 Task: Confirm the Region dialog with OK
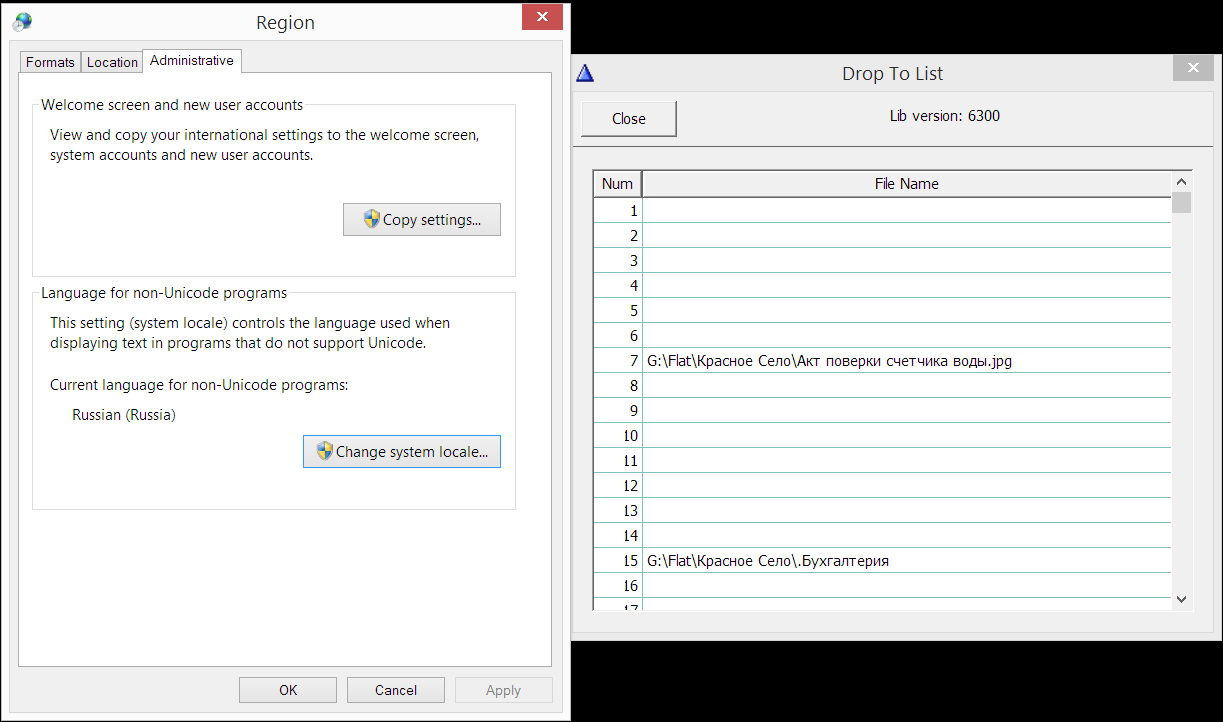pyautogui.click(x=288, y=690)
